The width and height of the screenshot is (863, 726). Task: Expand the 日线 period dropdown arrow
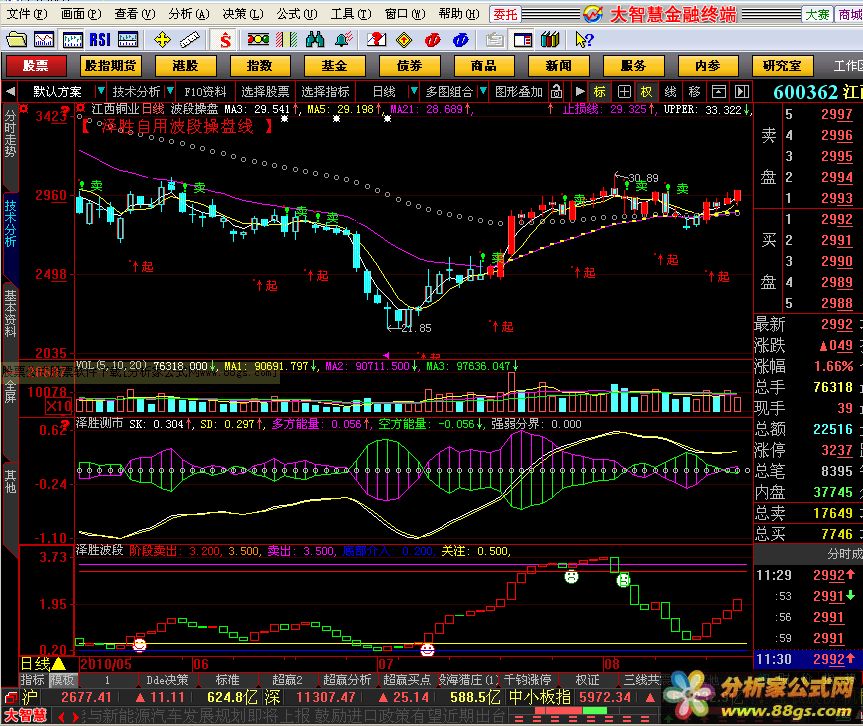click(x=414, y=91)
